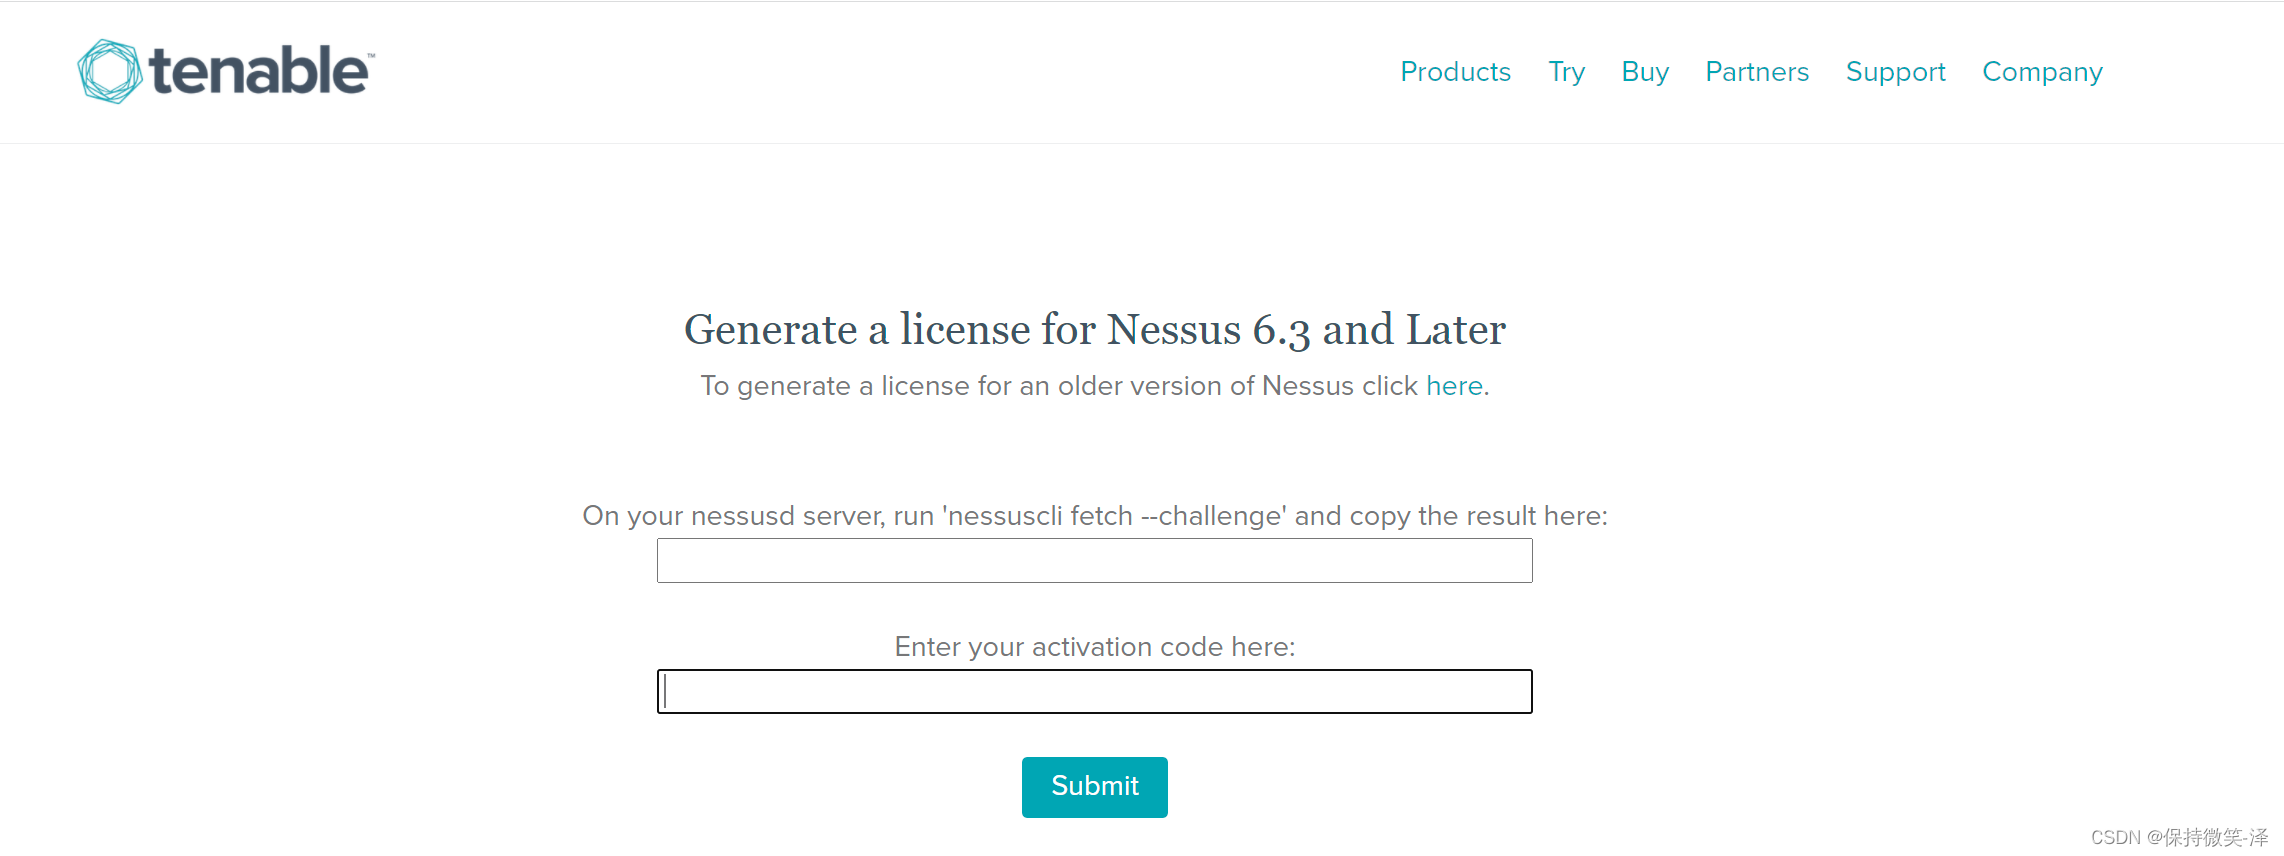This screenshot has height=856, width=2284.
Task: Click the trademark symbol beside tenable
Action: pos(371,55)
